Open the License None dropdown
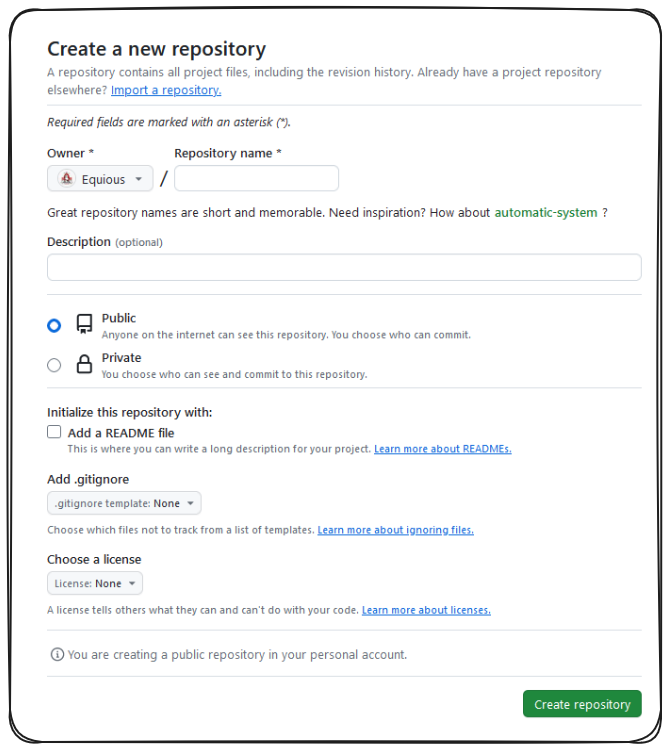Image resolution: width=671 pixels, height=752 pixels. click(x=95, y=583)
